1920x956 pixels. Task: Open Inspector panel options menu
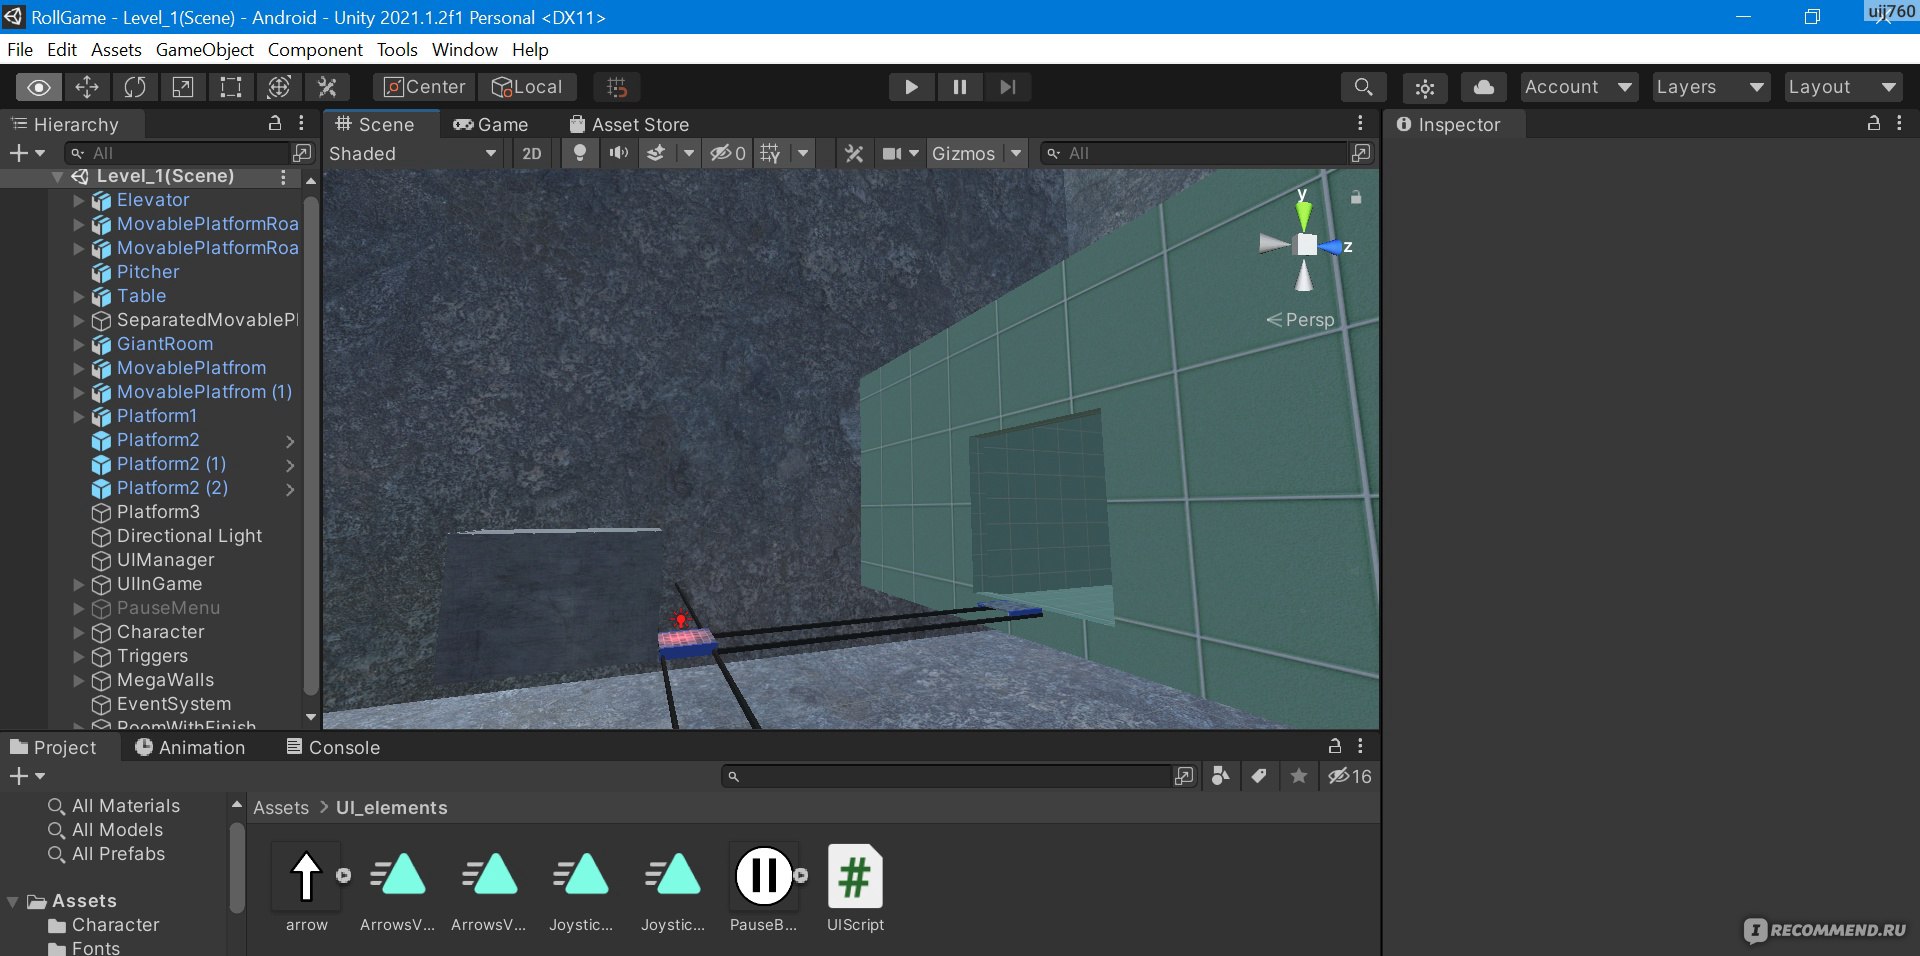pyautogui.click(x=1899, y=123)
